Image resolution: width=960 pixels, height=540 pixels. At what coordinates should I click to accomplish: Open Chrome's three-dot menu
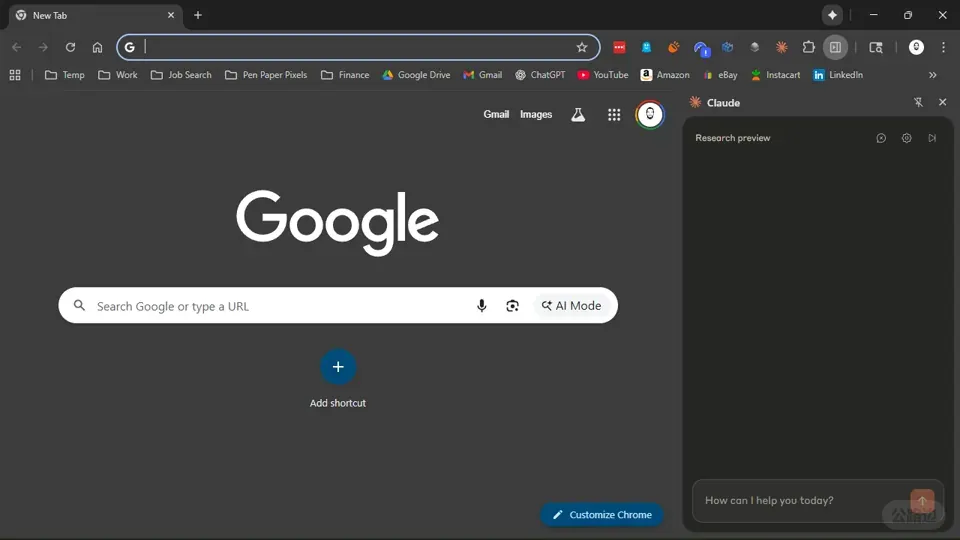pos(943,47)
